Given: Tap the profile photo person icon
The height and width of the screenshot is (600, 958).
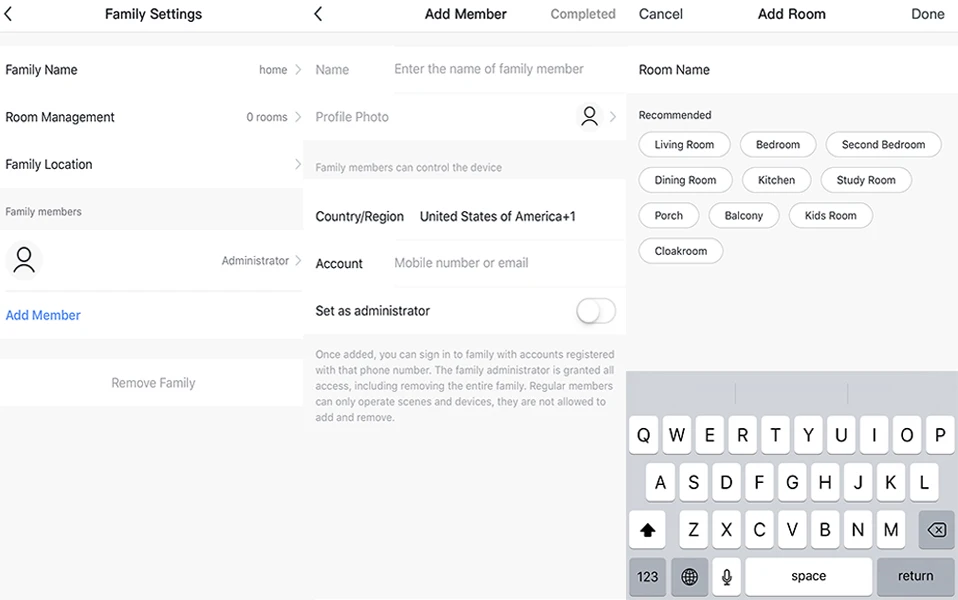Looking at the screenshot, I should tap(589, 116).
